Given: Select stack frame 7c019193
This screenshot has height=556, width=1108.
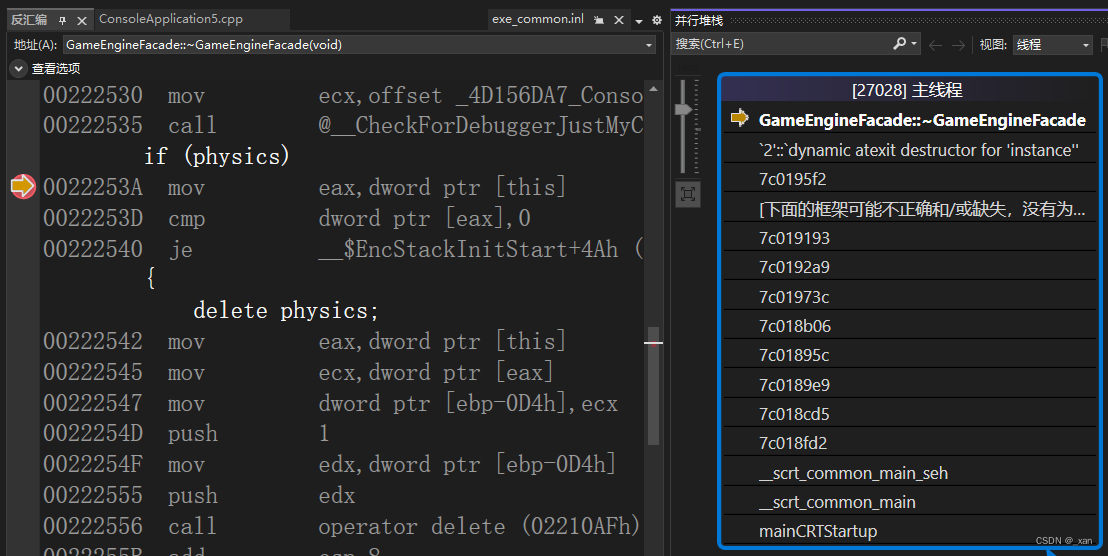Looking at the screenshot, I should coord(794,238).
